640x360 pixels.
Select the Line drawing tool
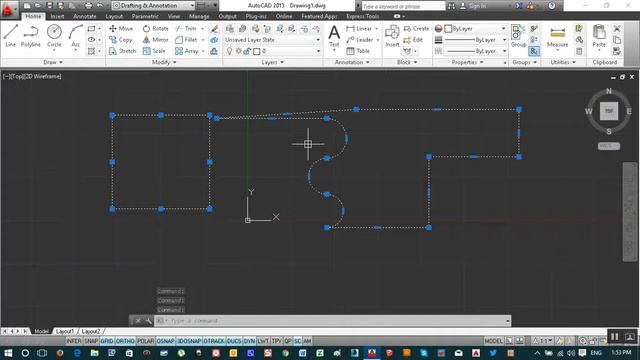coord(11,36)
